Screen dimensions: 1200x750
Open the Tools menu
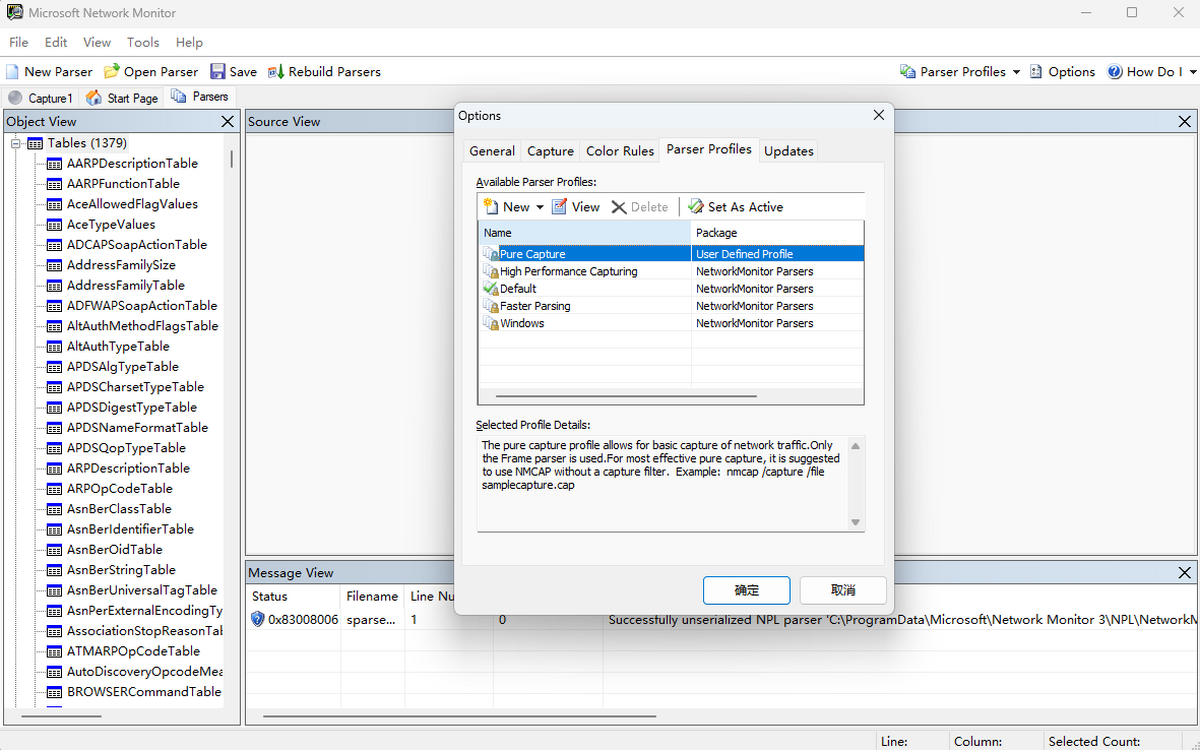point(143,42)
